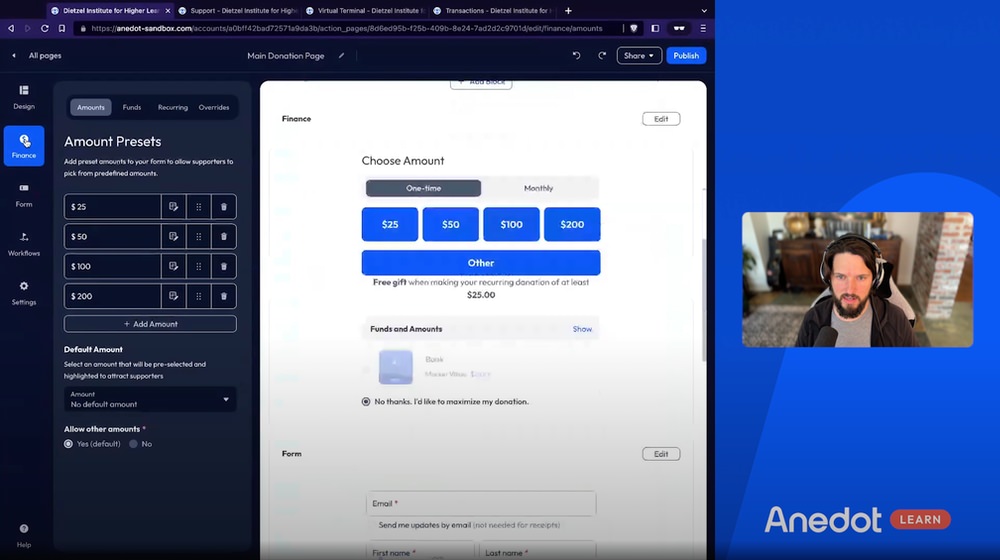Open the Finance sidebar section
The width and height of the screenshot is (1000, 560).
tap(24, 146)
